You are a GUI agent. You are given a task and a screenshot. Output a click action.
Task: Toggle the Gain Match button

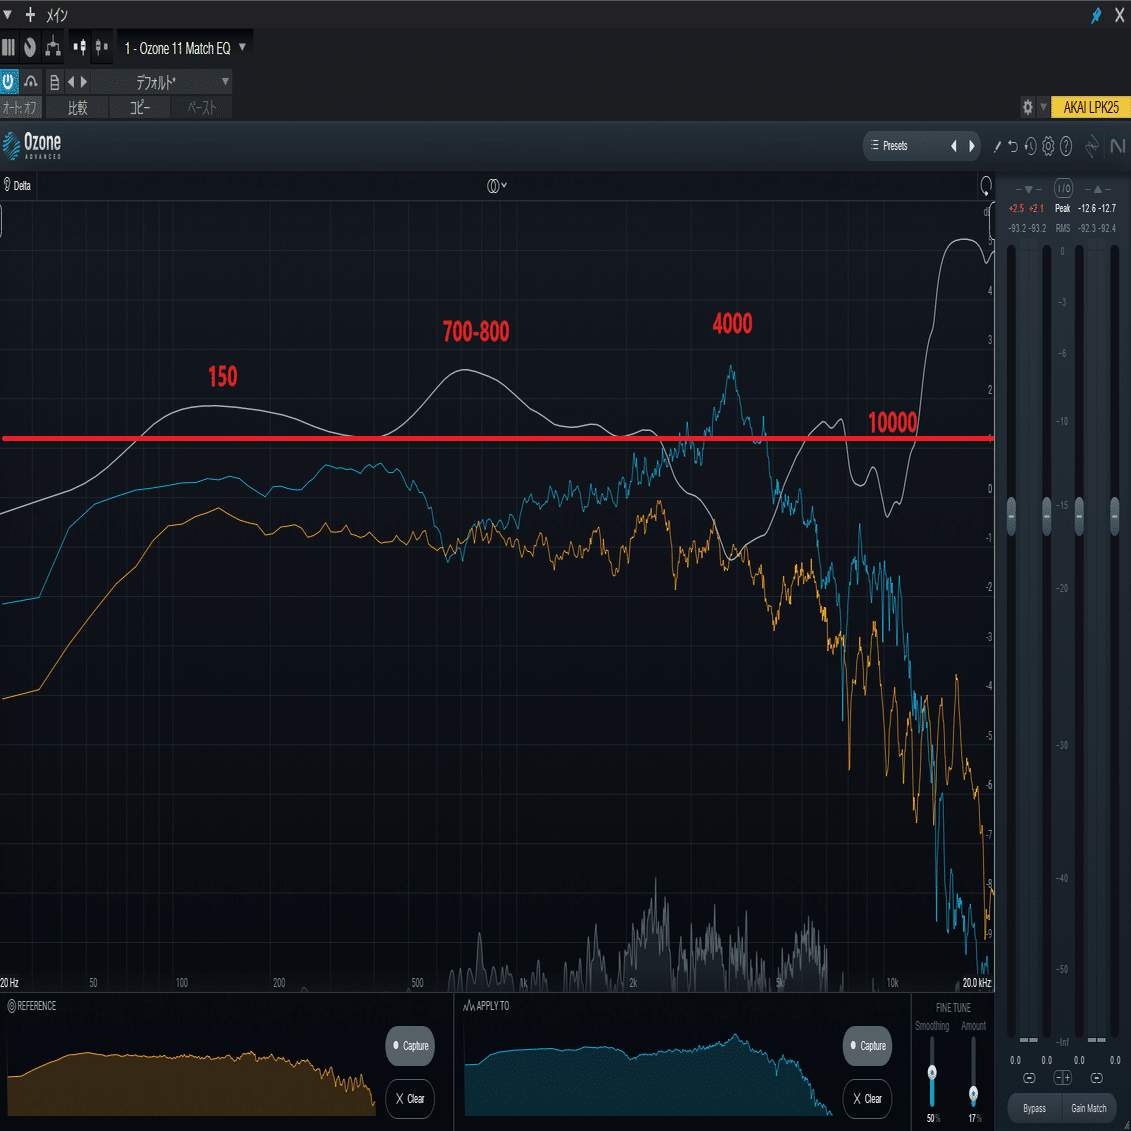(1088, 1108)
